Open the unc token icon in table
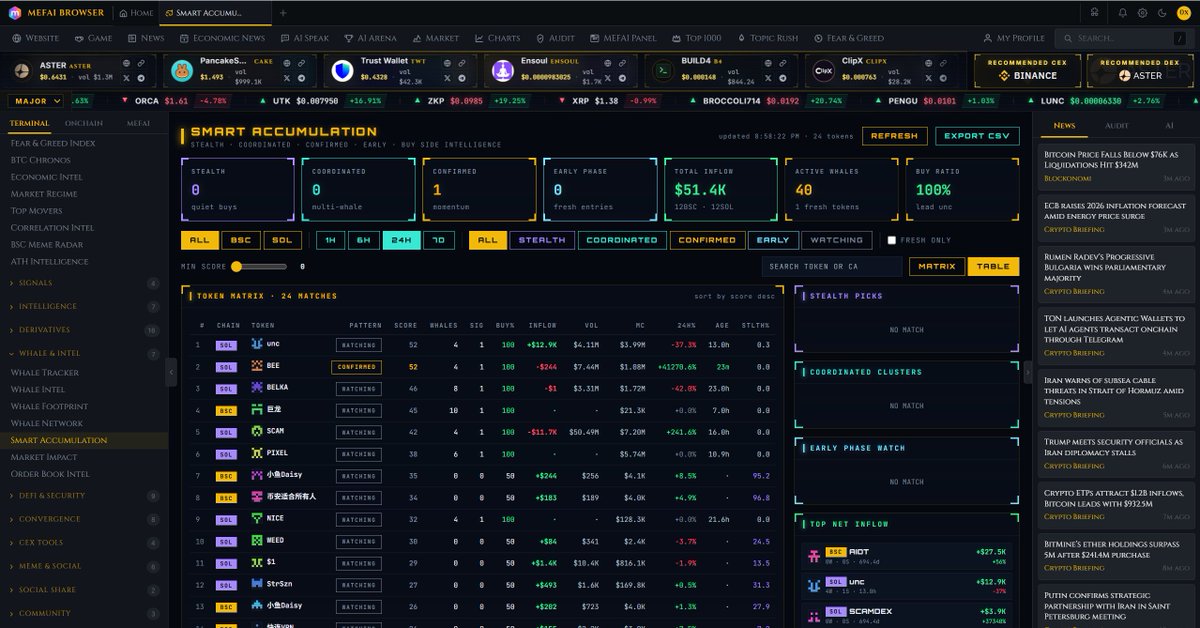 tap(257, 344)
